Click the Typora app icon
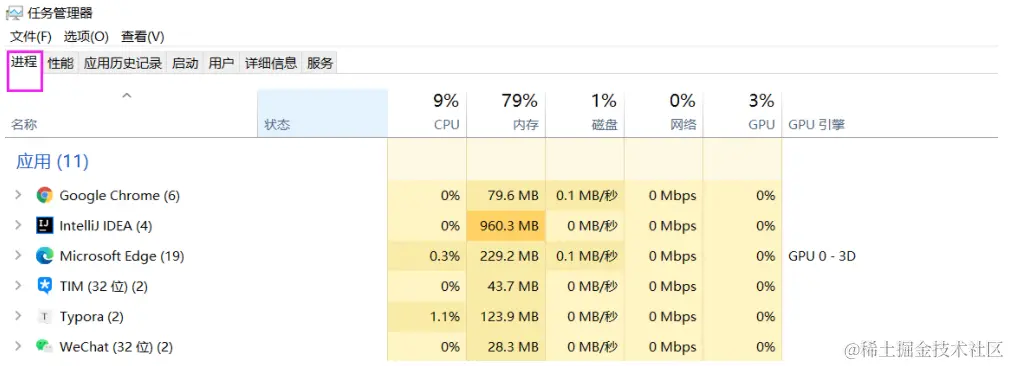1010x366 pixels. coord(44,316)
